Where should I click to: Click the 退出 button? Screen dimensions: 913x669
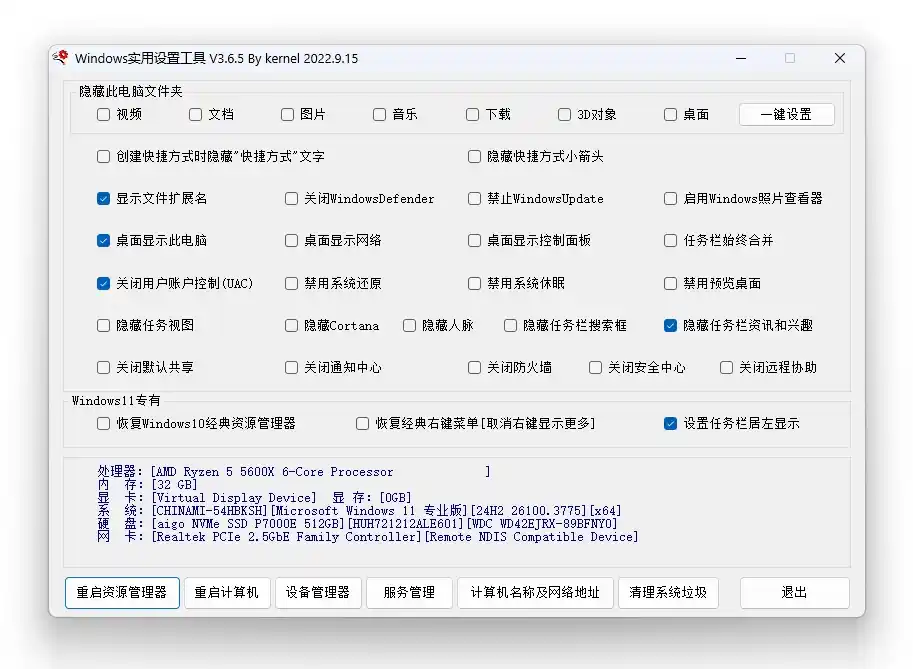tap(794, 593)
